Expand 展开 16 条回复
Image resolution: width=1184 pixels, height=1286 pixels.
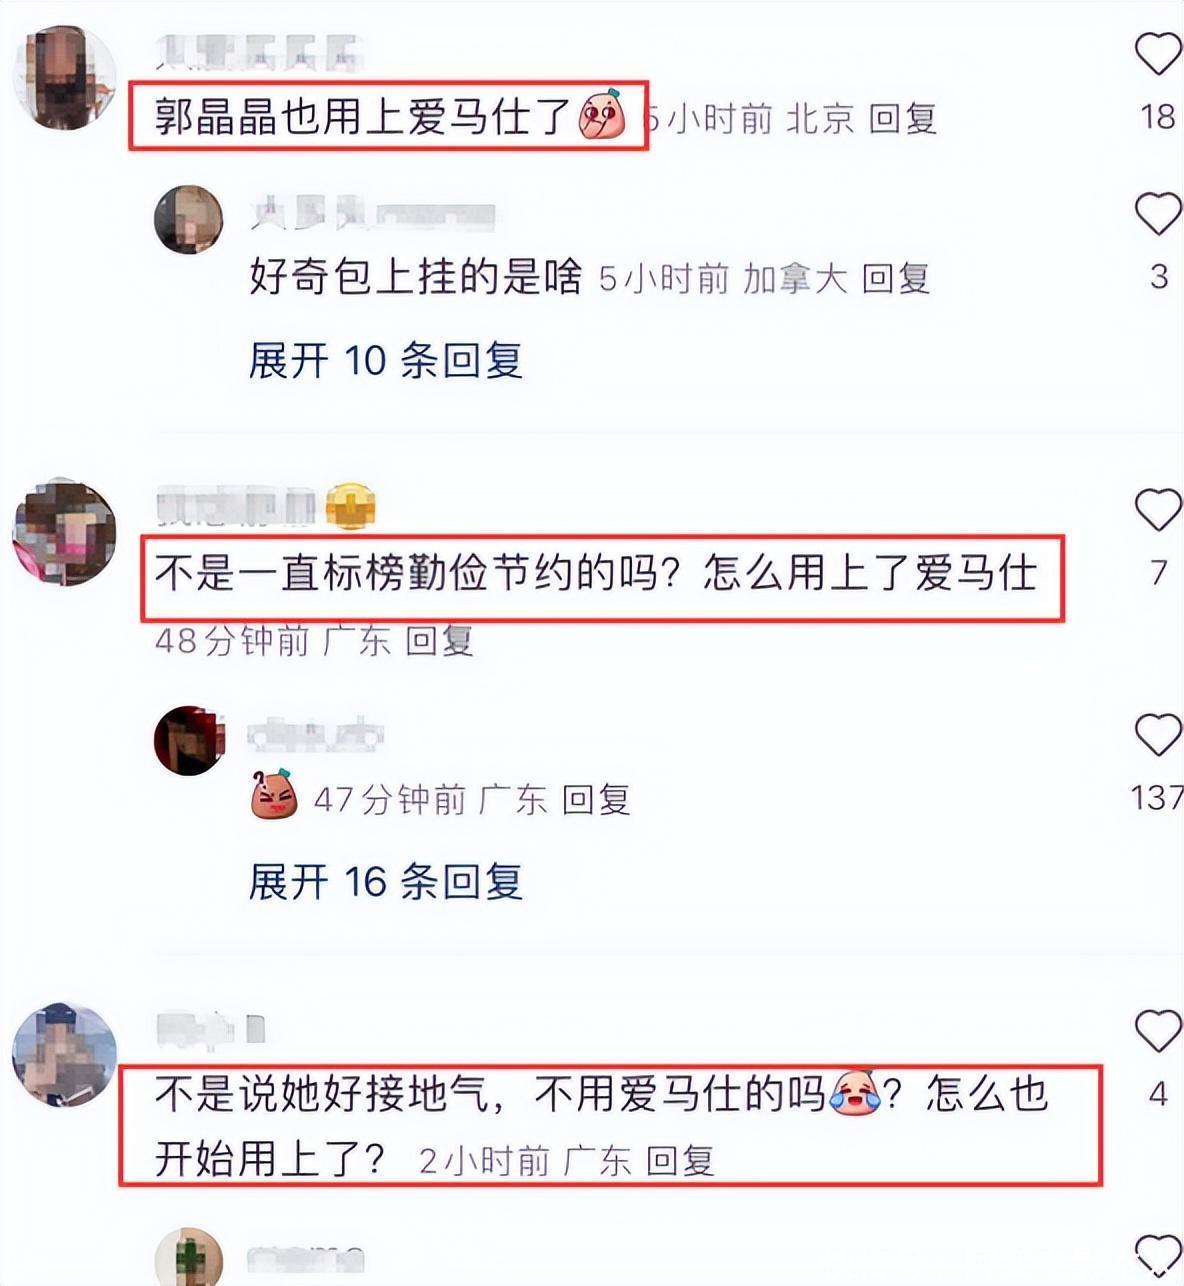click(386, 881)
